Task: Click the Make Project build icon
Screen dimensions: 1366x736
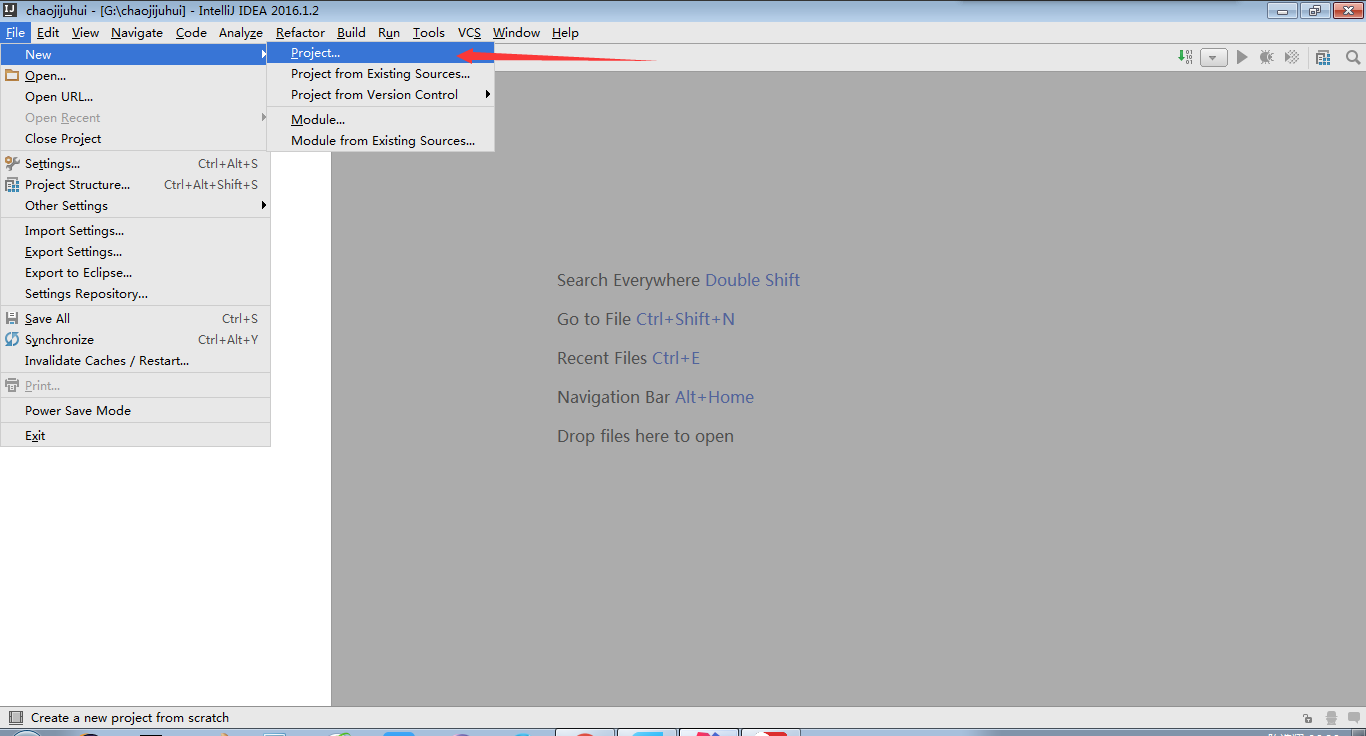Action: 1185,57
